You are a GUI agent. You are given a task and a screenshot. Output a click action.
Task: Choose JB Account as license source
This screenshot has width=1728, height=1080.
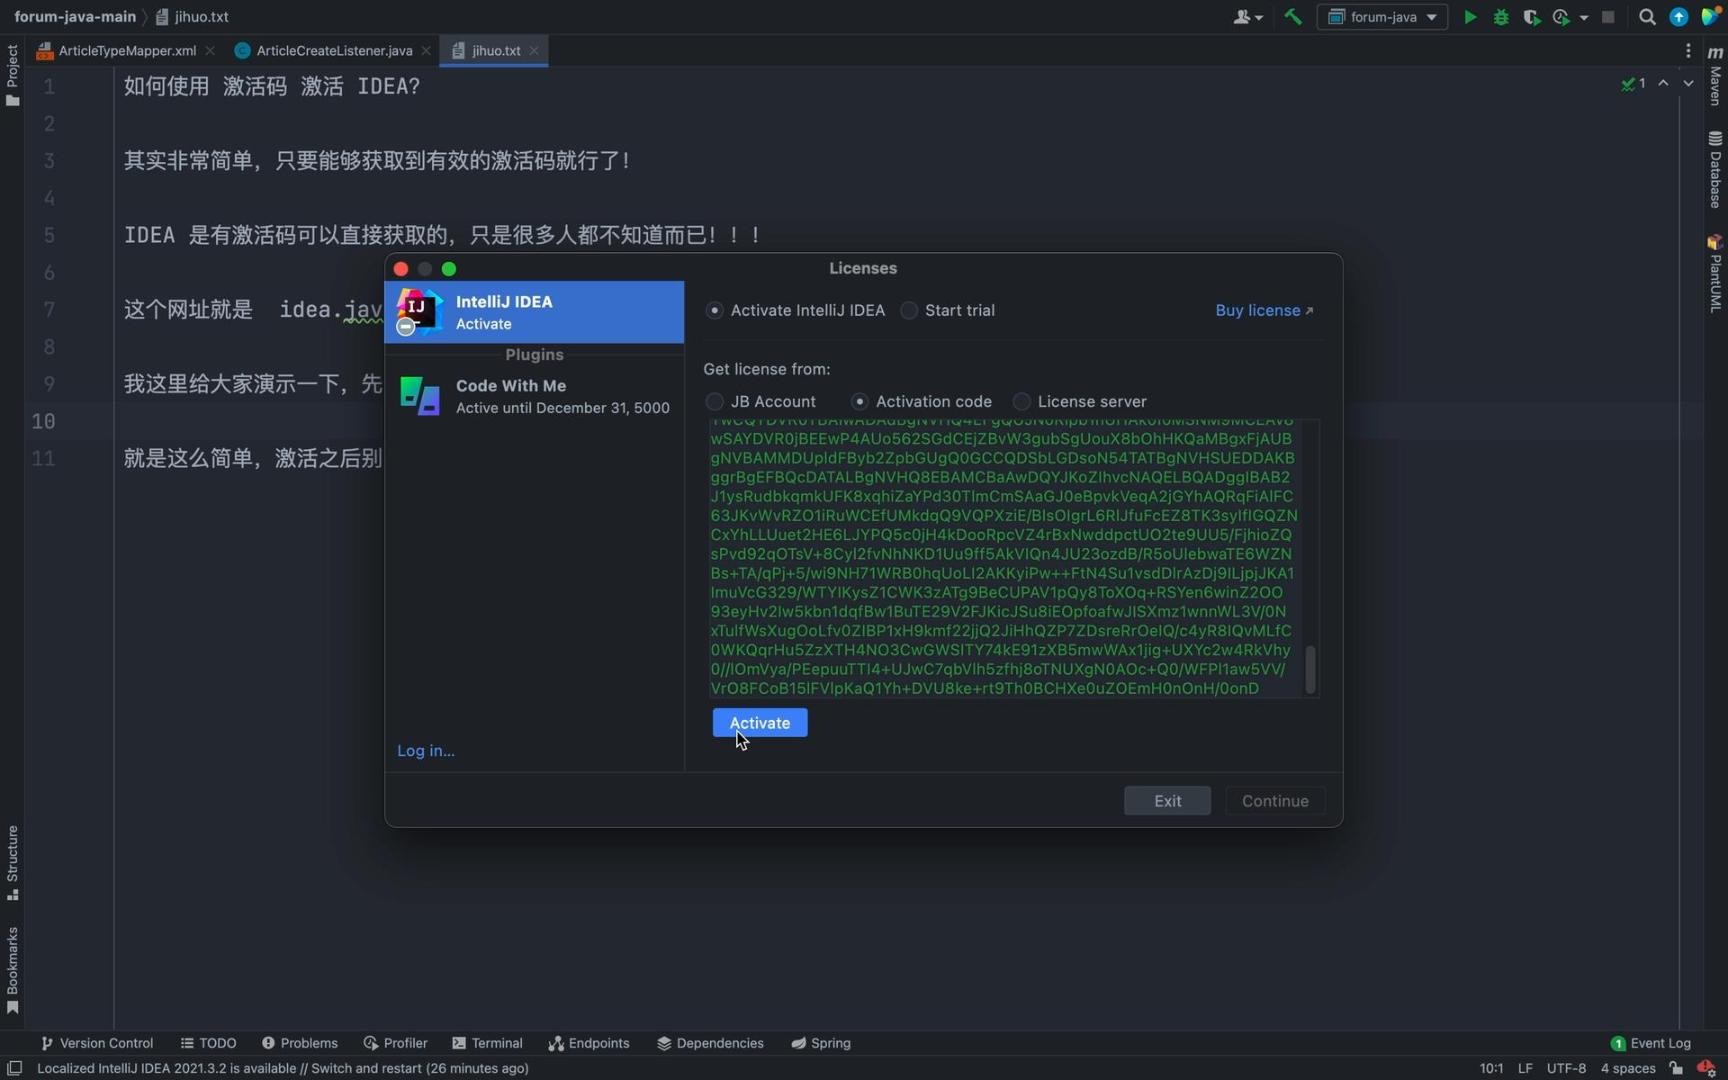pos(714,402)
